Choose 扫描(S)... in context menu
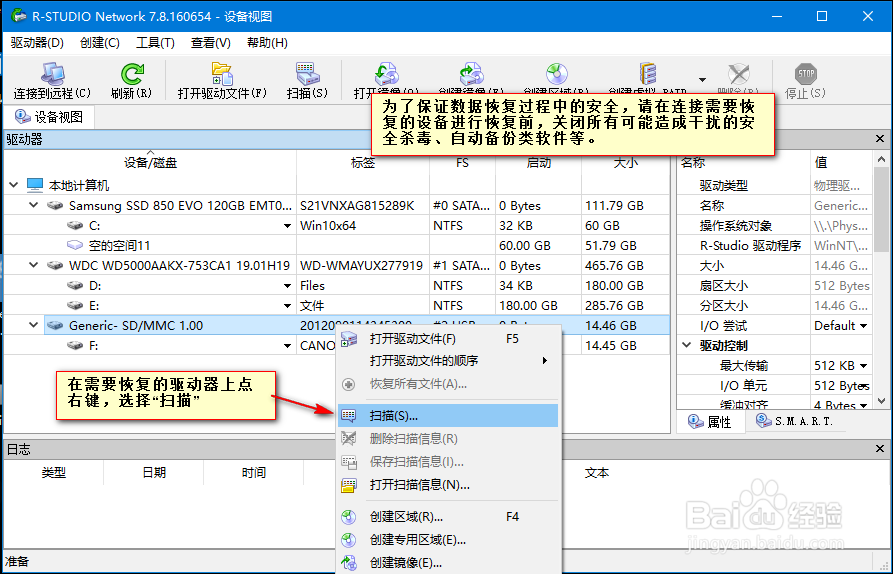This screenshot has height=574, width=893. pos(448,416)
